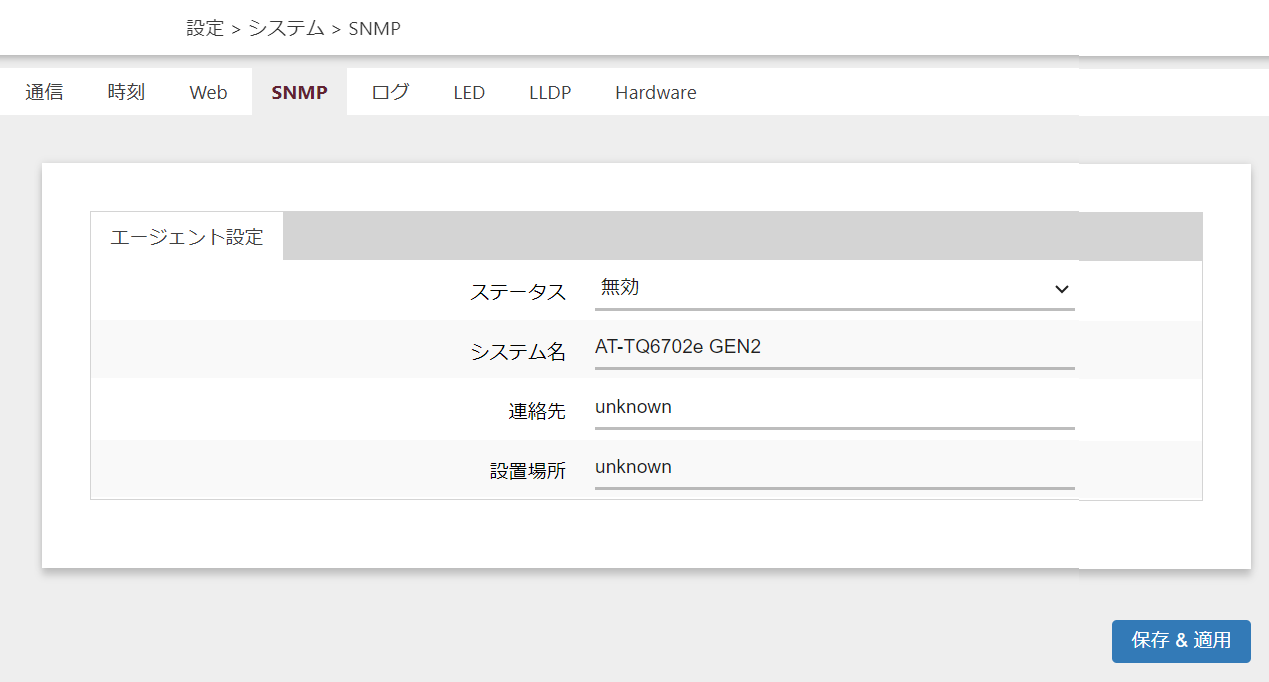Switch to the 時刻 tab

(126, 93)
